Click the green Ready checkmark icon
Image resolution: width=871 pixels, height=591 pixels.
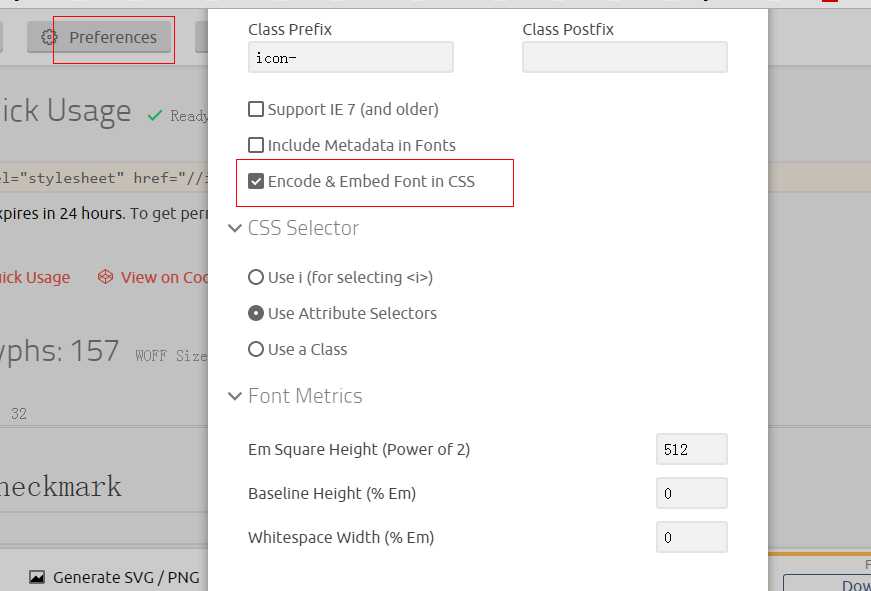[155, 116]
